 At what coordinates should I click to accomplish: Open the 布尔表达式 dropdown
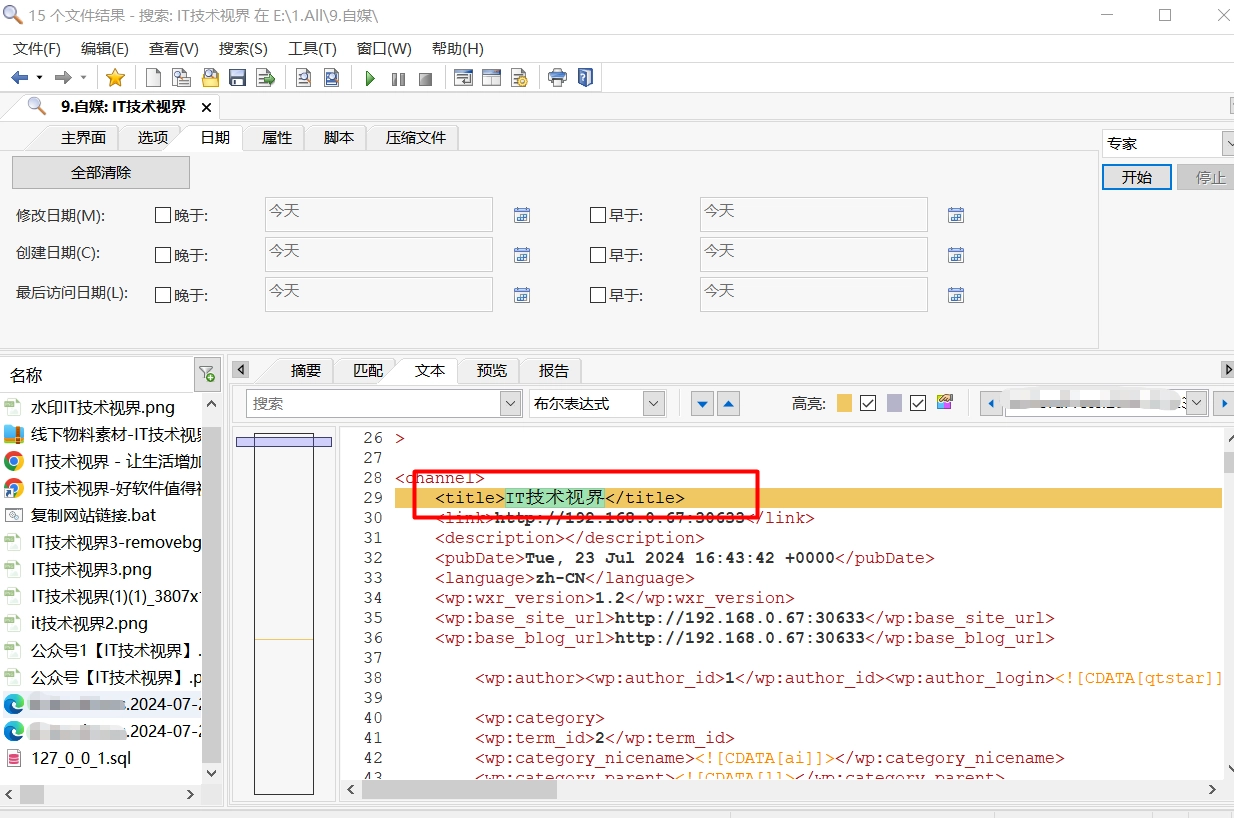654,404
